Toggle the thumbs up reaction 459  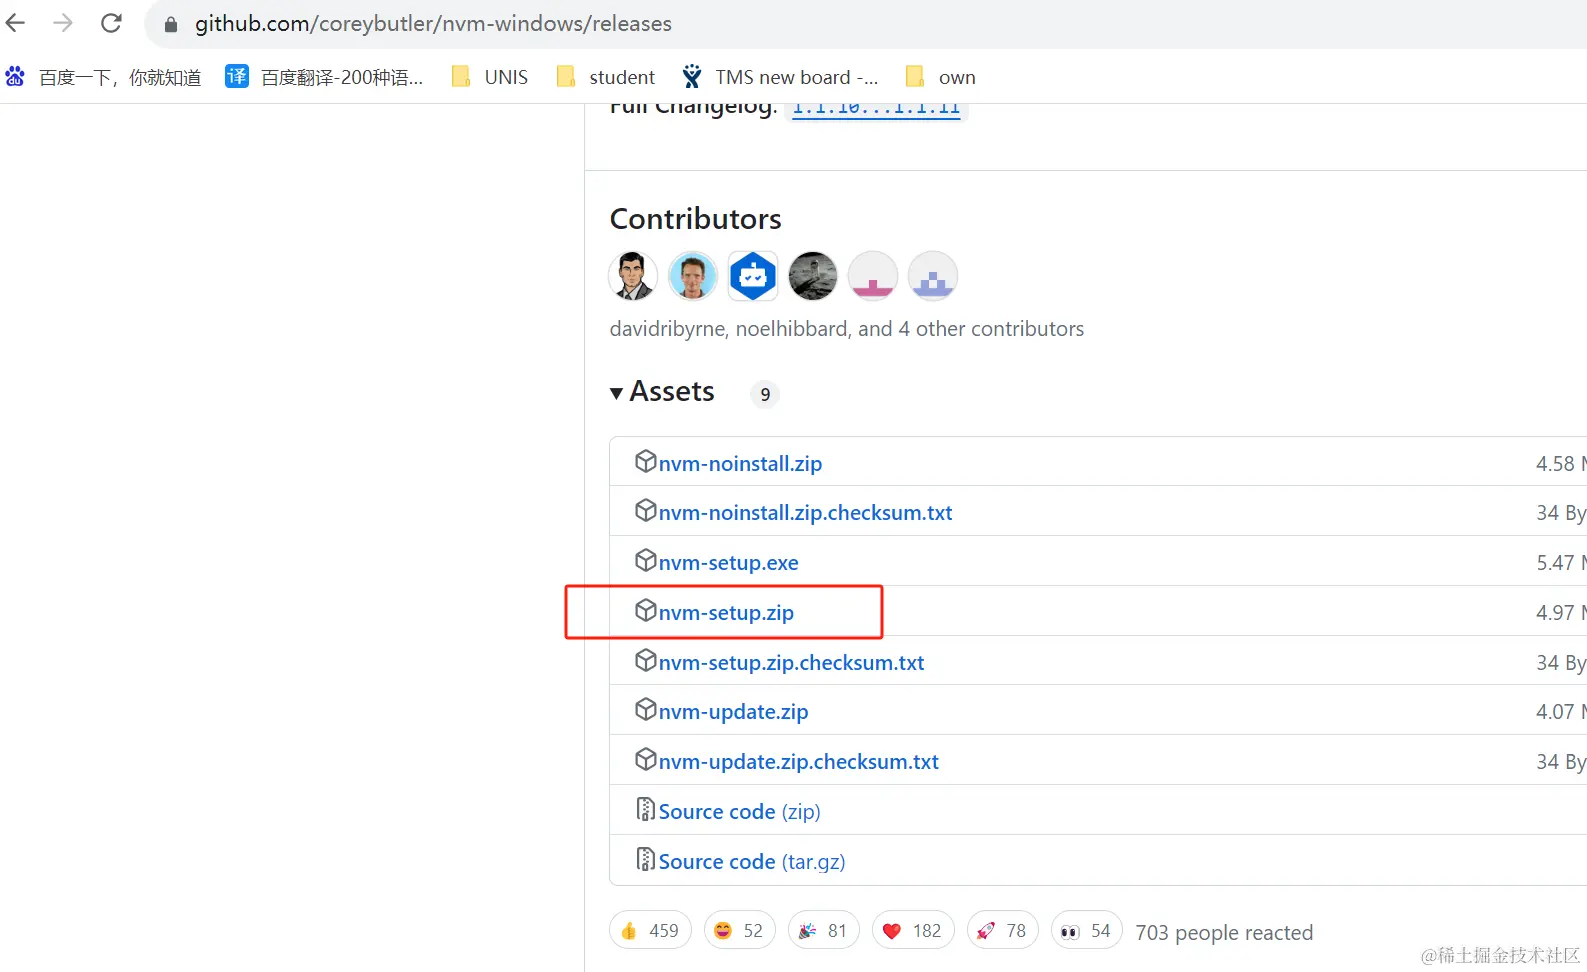pyautogui.click(x=650, y=931)
